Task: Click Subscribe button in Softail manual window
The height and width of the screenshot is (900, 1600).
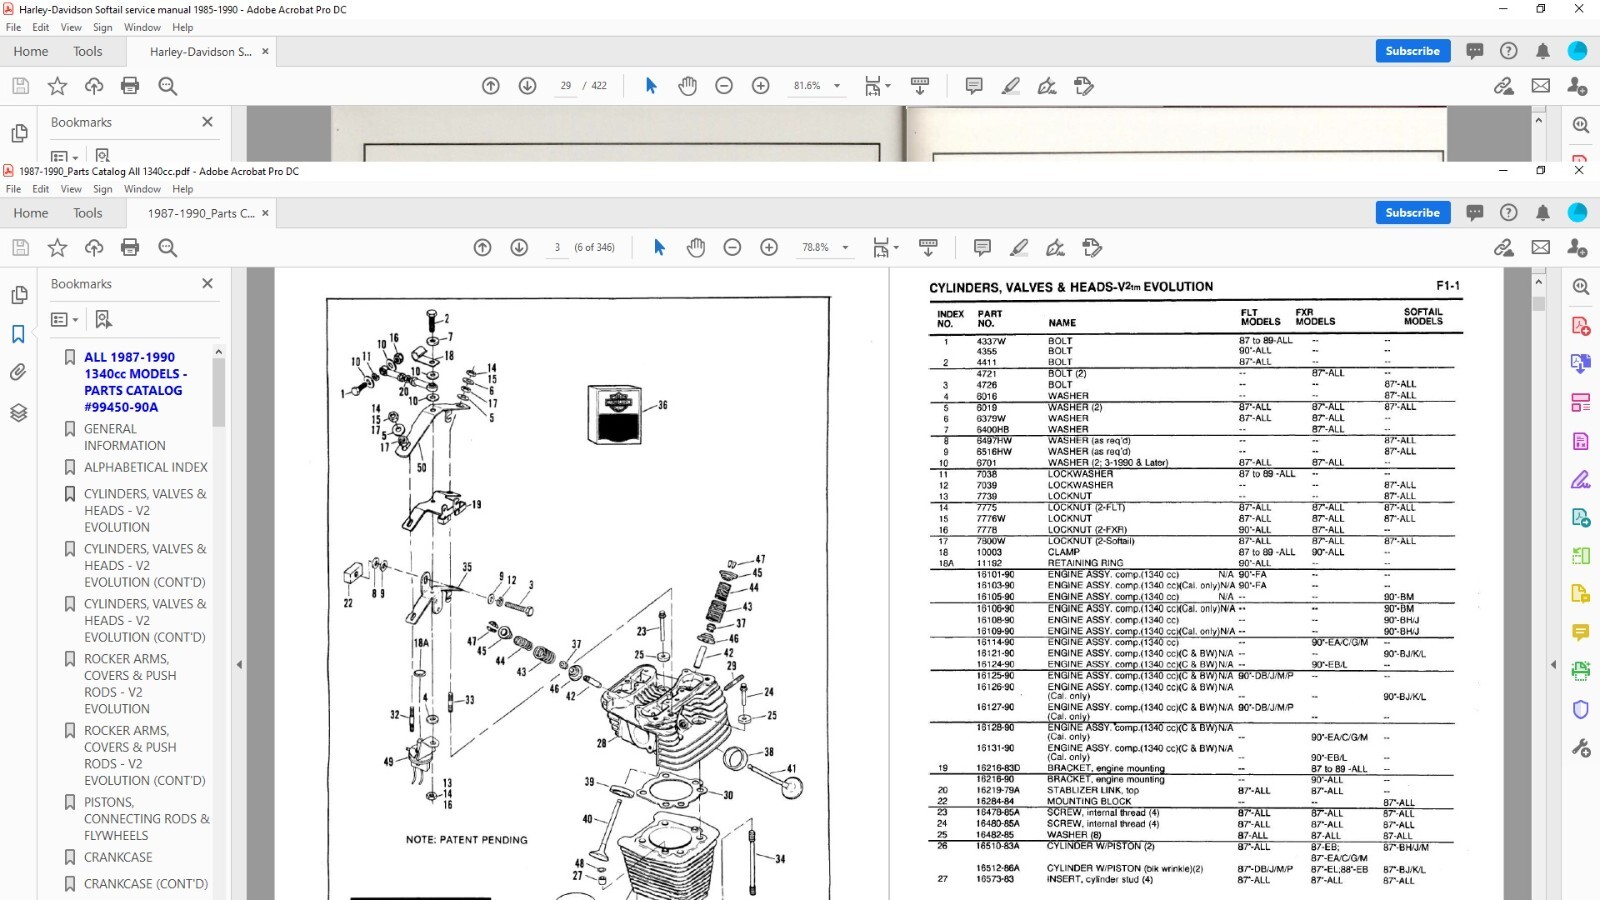Action: click(1413, 51)
